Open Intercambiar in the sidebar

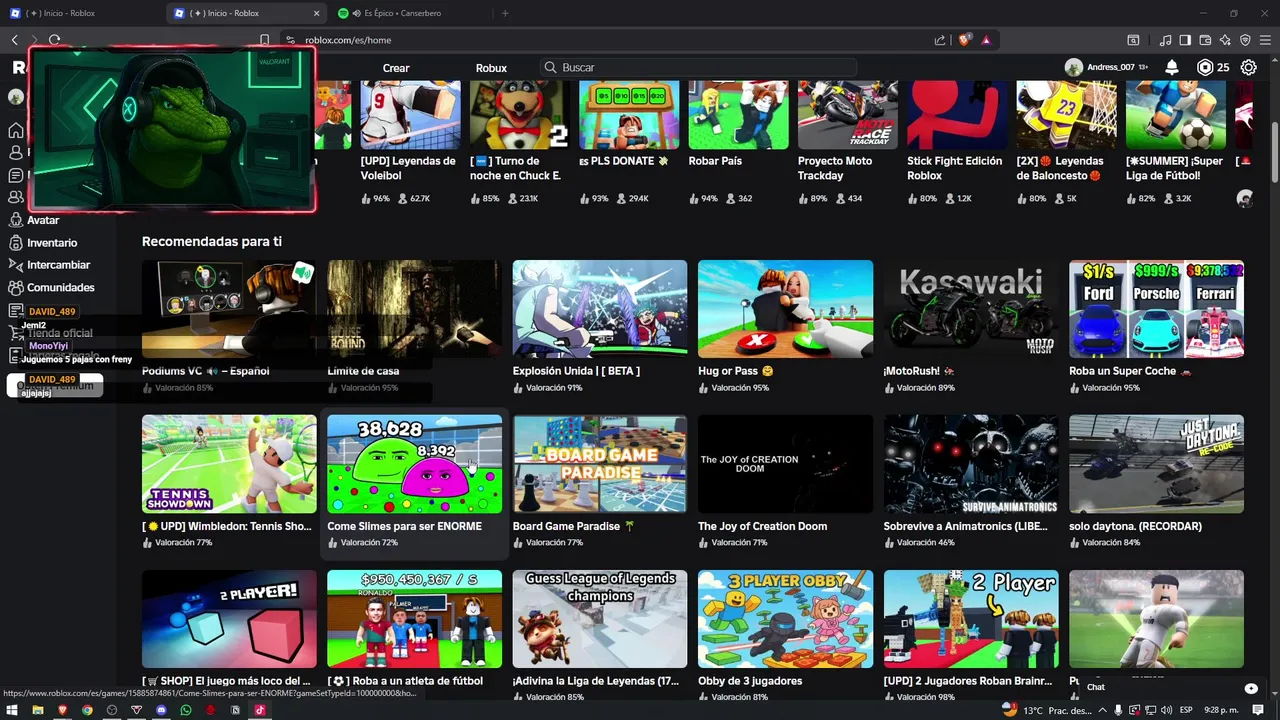coord(49,265)
